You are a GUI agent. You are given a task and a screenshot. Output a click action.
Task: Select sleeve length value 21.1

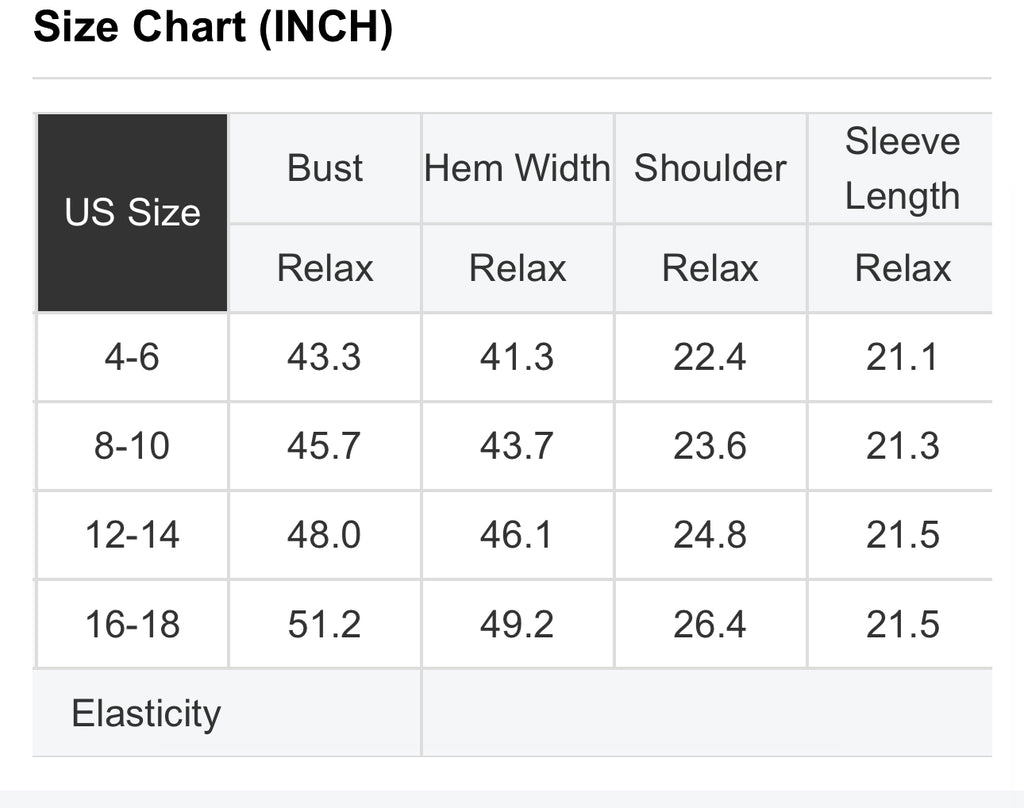click(902, 357)
